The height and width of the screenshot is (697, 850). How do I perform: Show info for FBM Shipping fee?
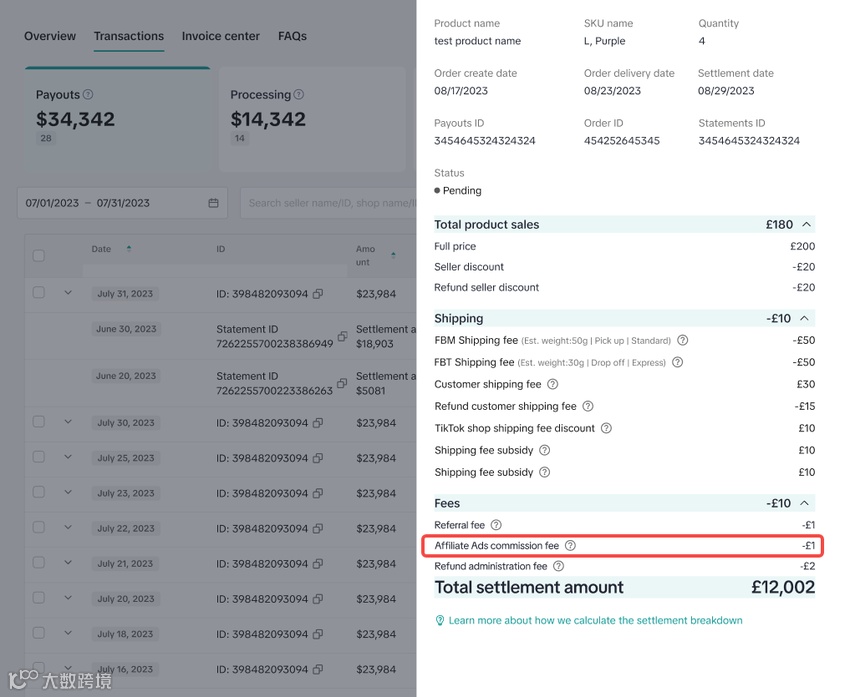point(683,340)
